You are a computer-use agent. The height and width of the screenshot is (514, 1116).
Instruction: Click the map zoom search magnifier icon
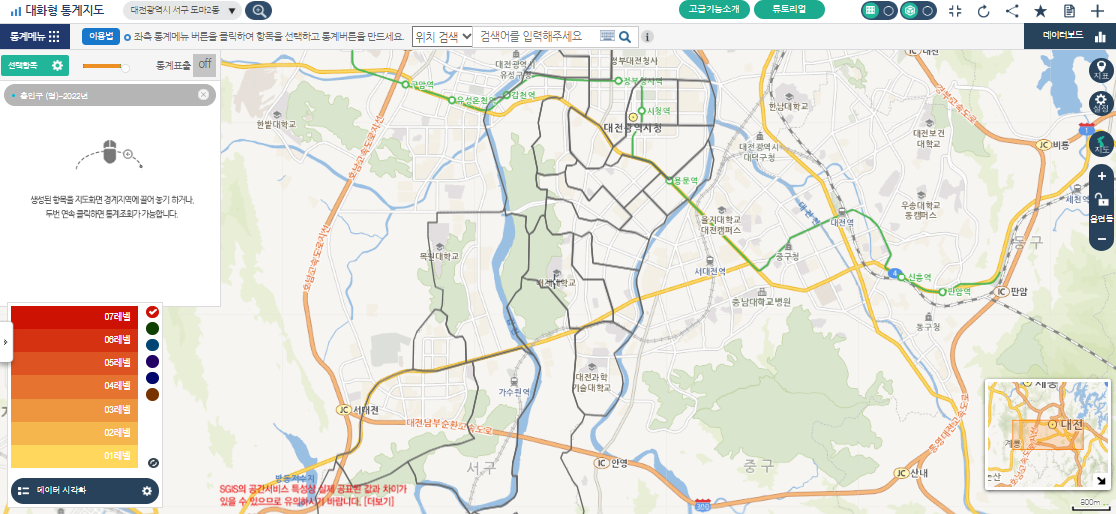point(258,11)
